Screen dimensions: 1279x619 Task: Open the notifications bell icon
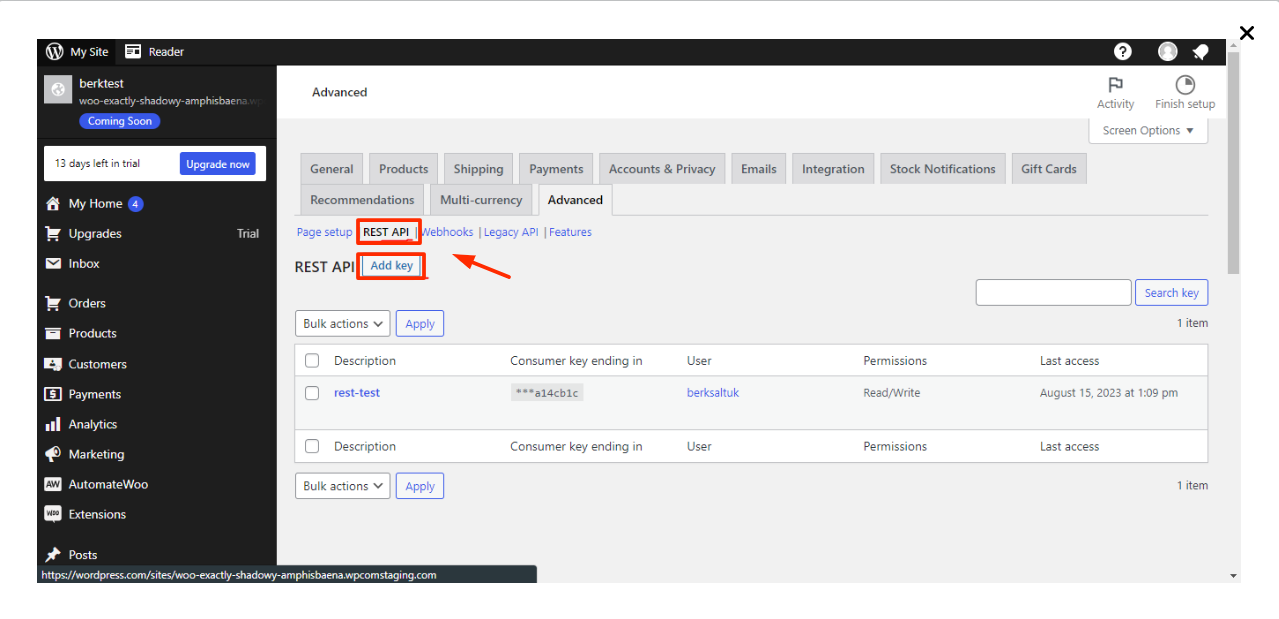[x=1201, y=52]
